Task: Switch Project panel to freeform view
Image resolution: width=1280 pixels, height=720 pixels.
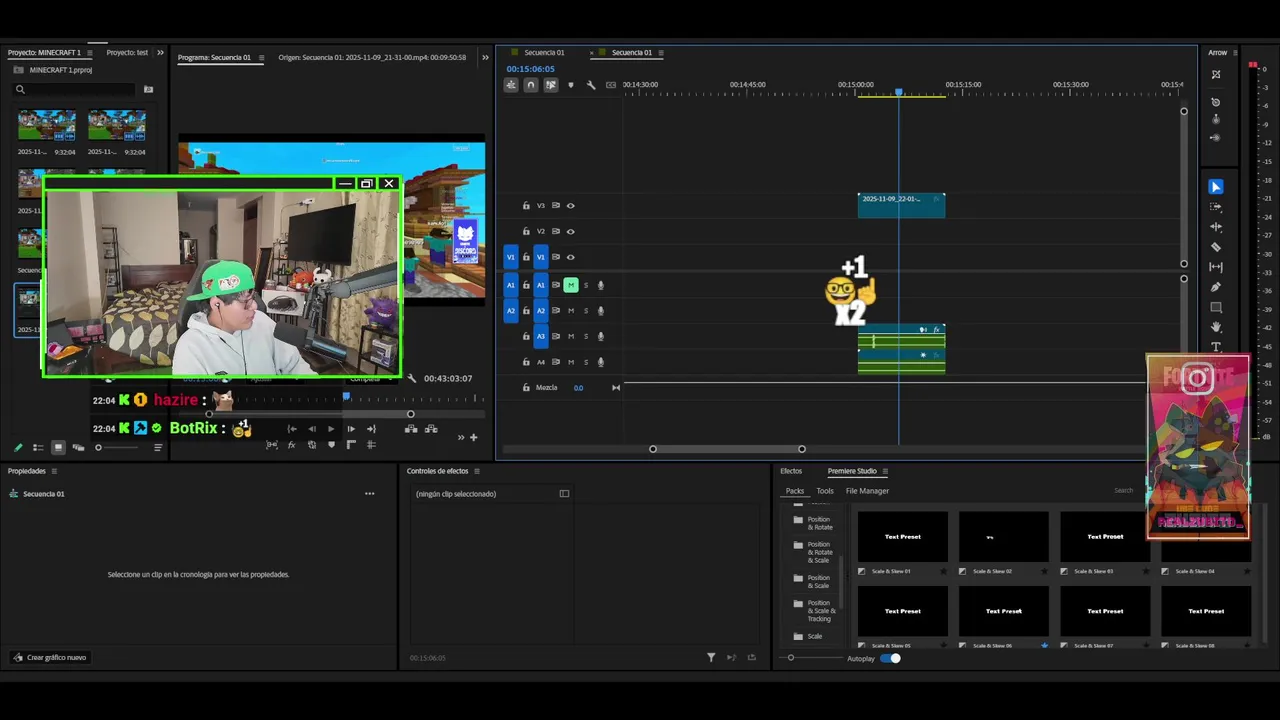Action: 78,447
